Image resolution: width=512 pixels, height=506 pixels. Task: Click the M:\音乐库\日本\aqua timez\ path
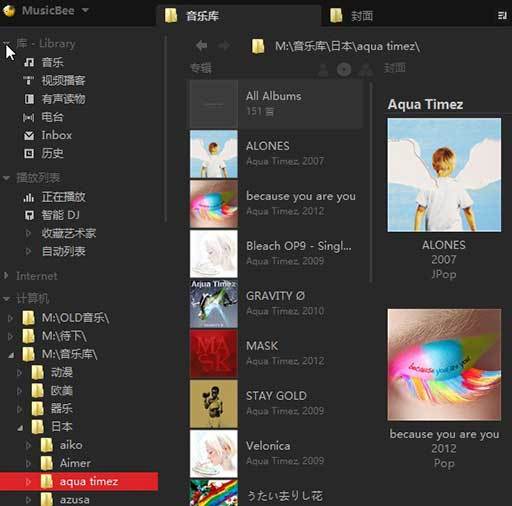(x=347, y=46)
